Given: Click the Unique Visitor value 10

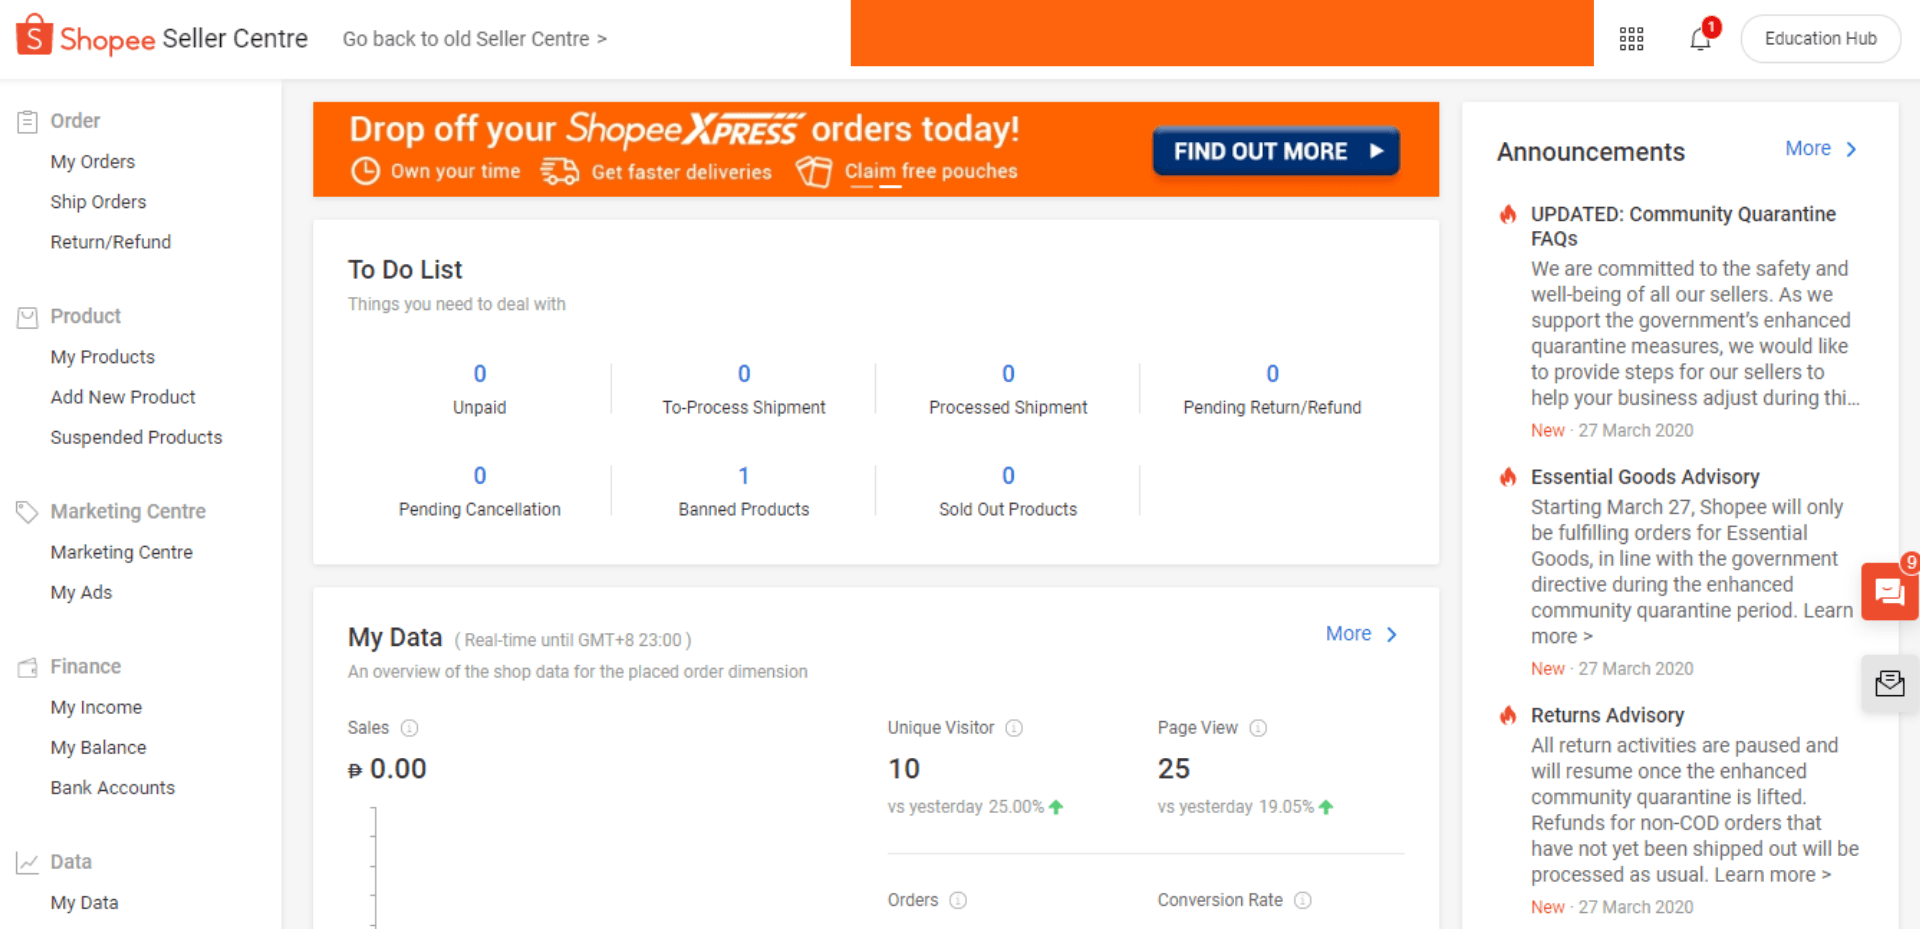Looking at the screenshot, I should tap(904, 769).
